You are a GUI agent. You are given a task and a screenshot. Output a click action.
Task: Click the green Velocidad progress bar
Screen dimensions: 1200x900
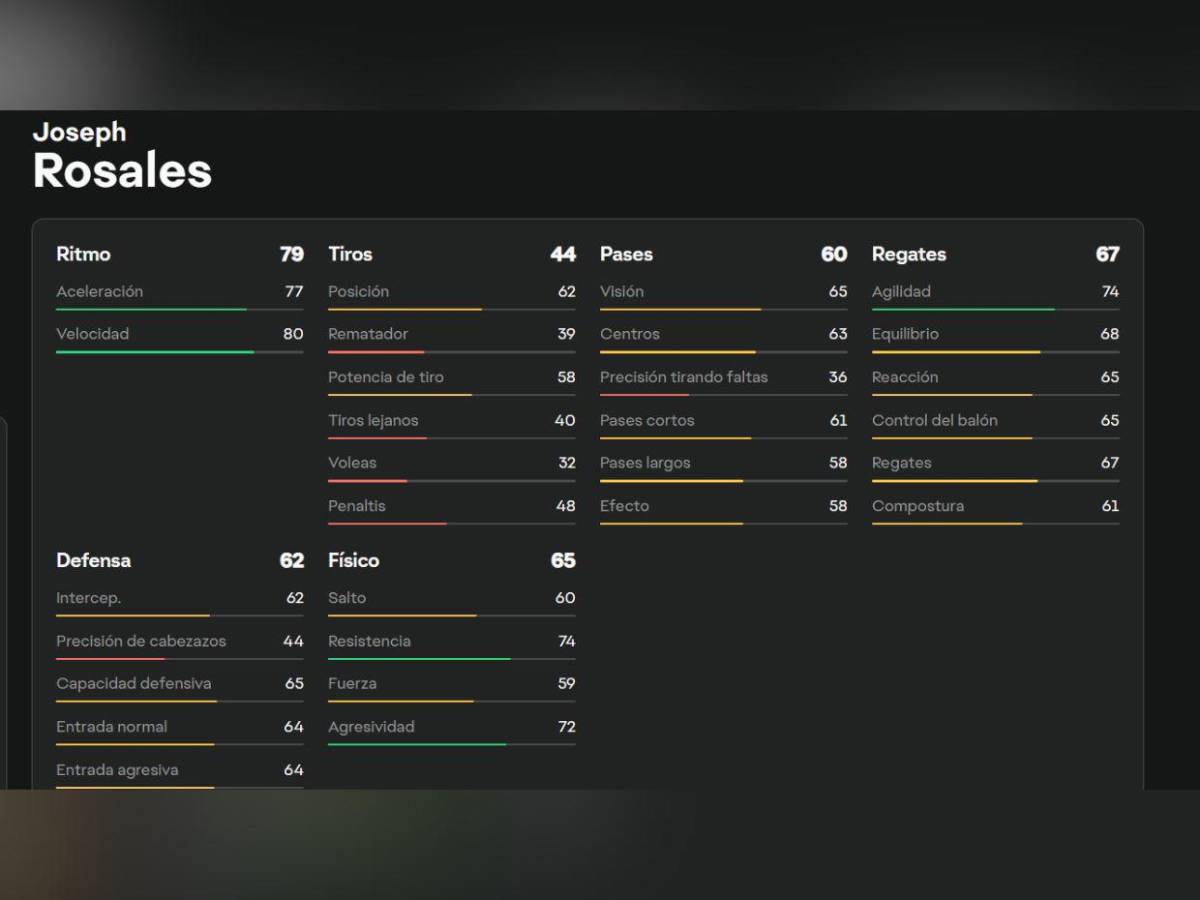click(x=155, y=352)
